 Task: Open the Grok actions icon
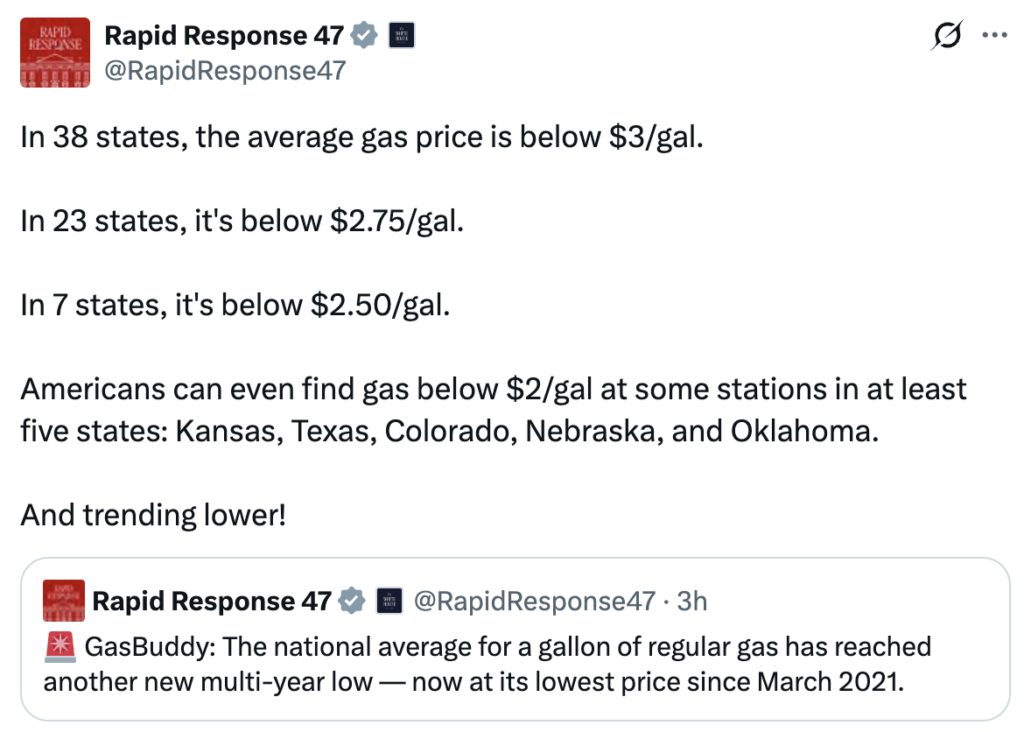[944, 36]
